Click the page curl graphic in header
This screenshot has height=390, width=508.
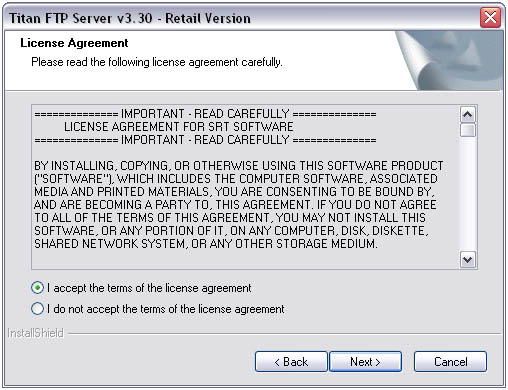tap(449, 61)
